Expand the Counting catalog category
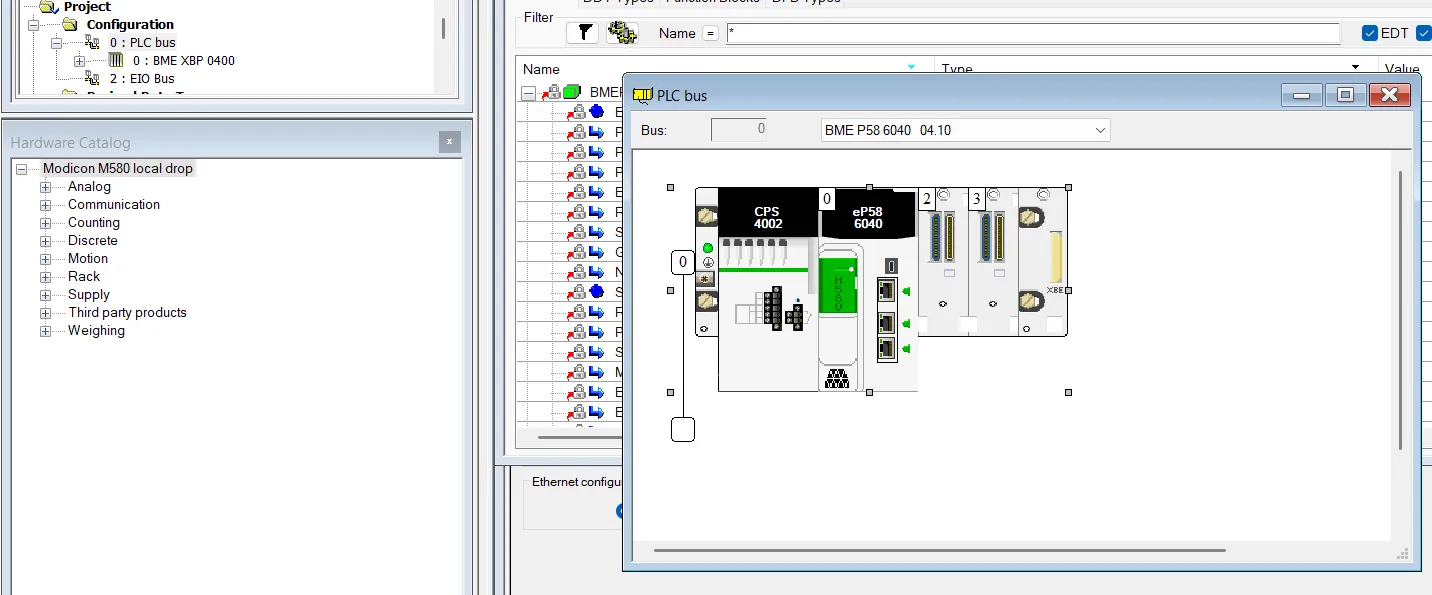Screen dimensions: 1432x595 [45, 223]
